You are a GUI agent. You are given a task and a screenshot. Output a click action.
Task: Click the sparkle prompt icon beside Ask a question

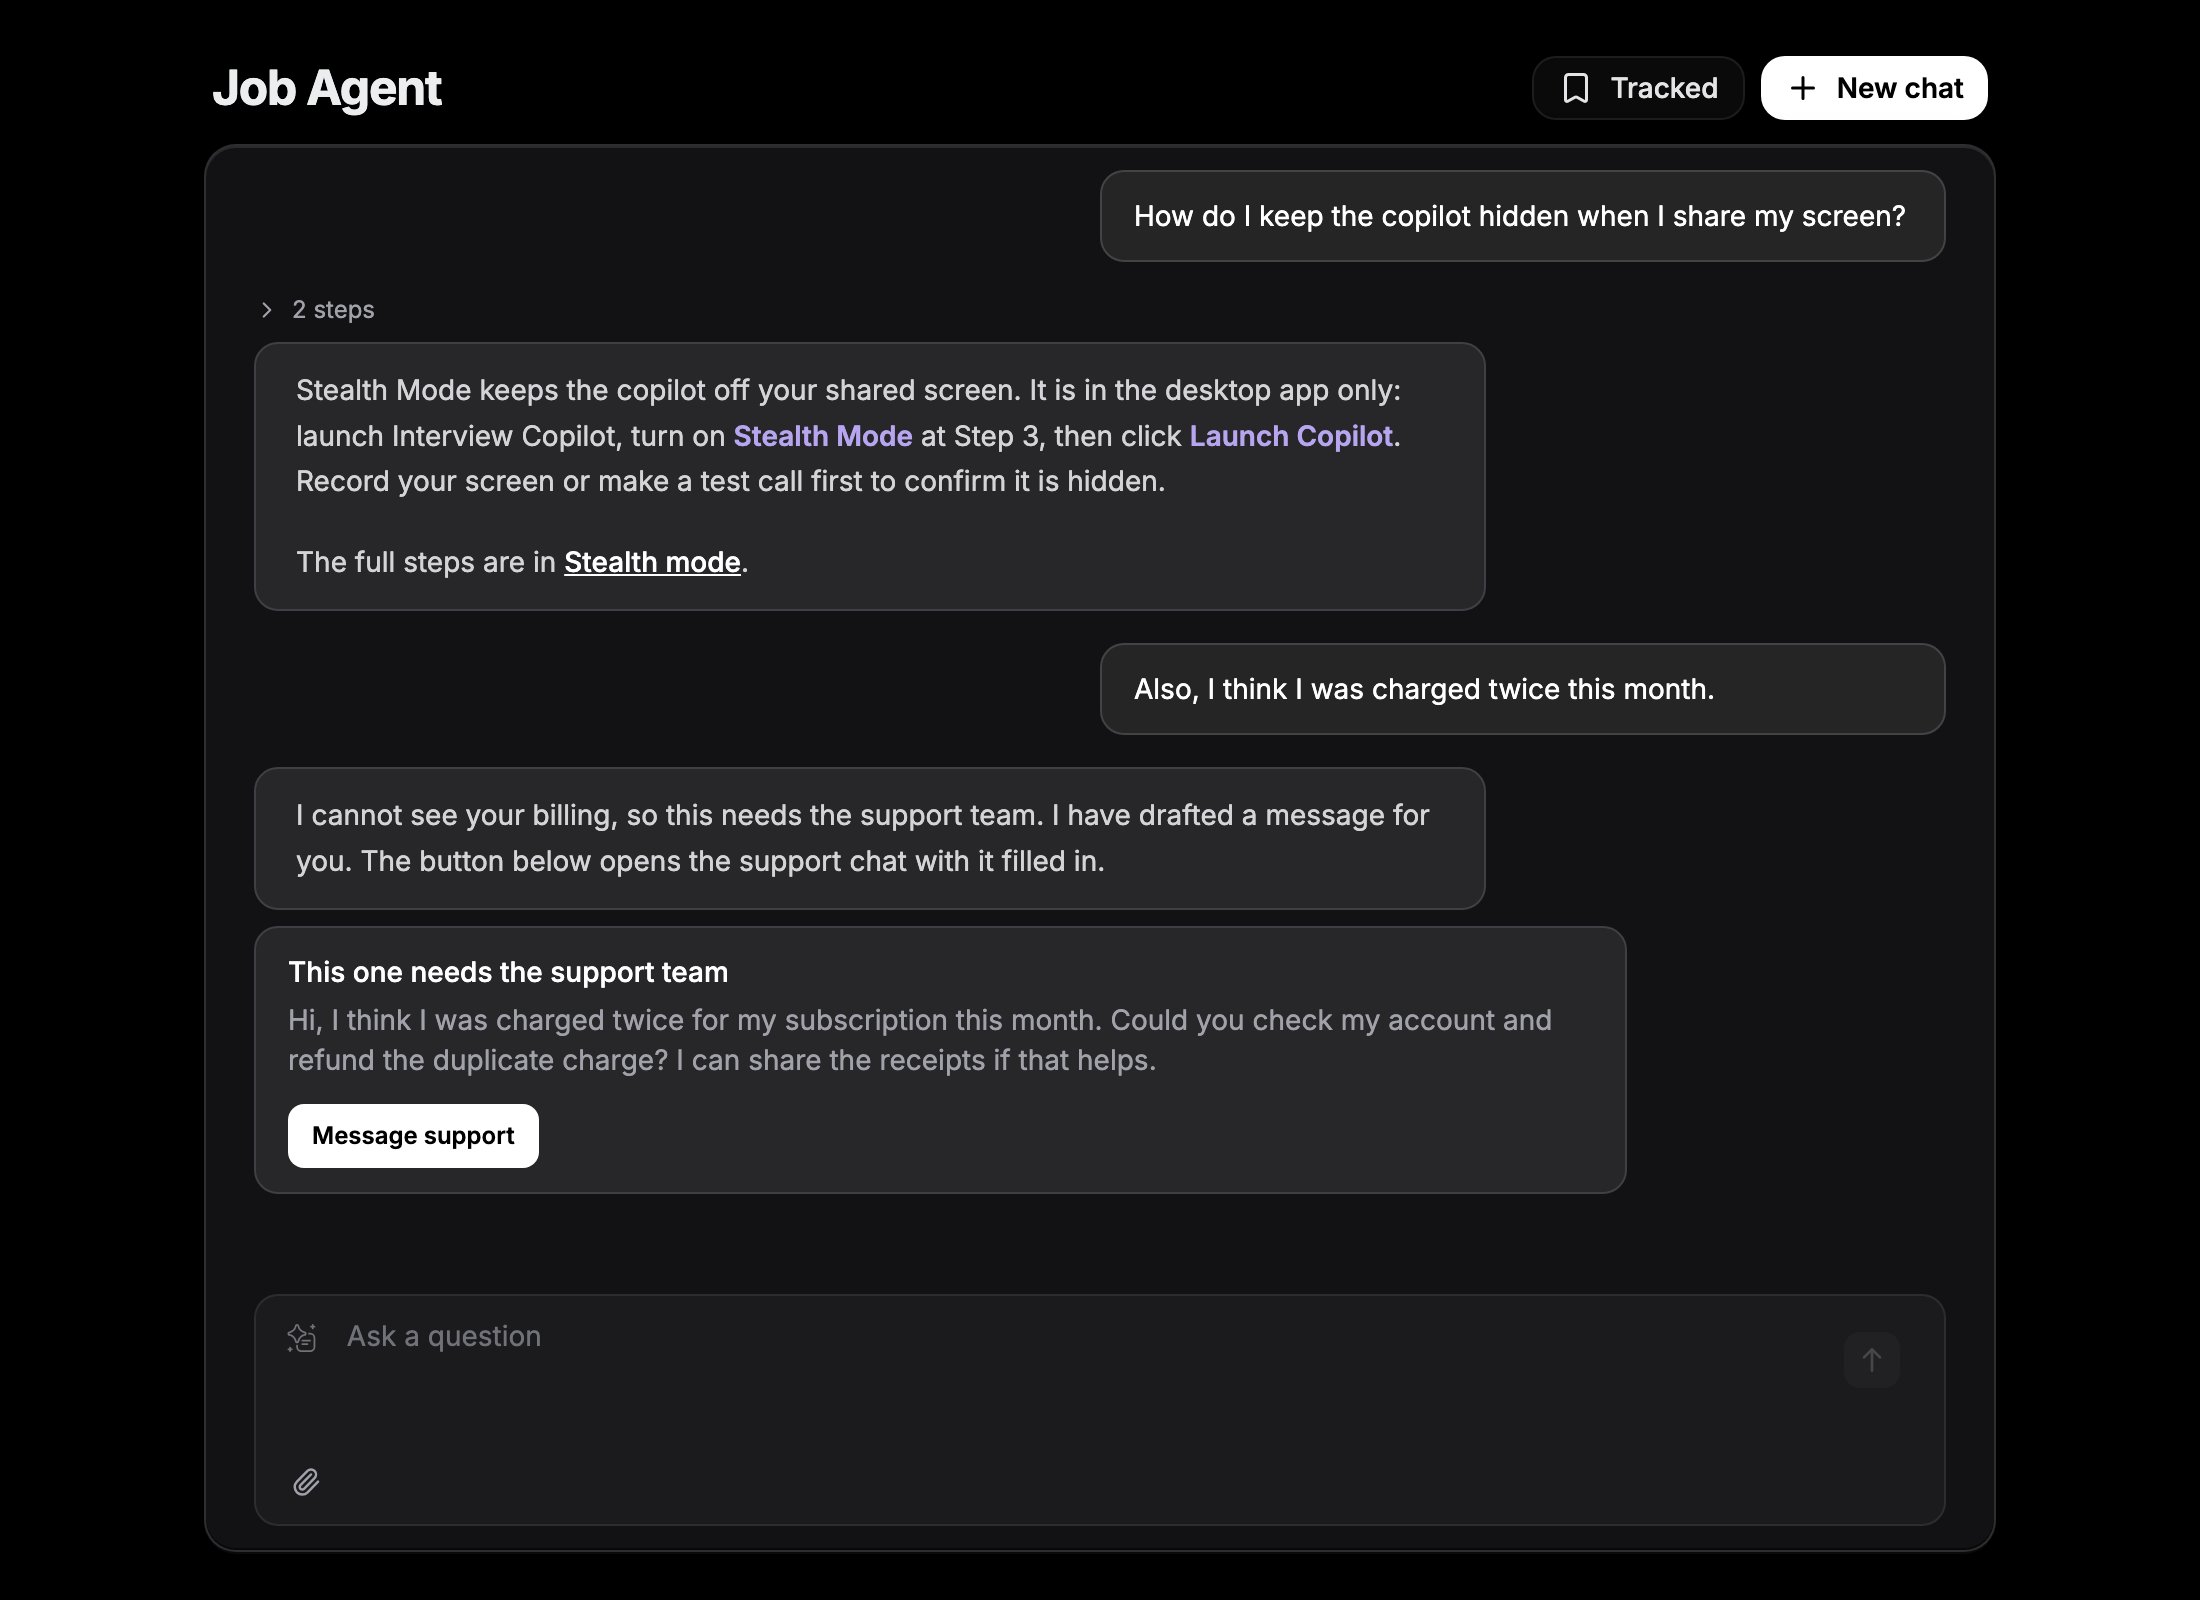[x=302, y=1338]
